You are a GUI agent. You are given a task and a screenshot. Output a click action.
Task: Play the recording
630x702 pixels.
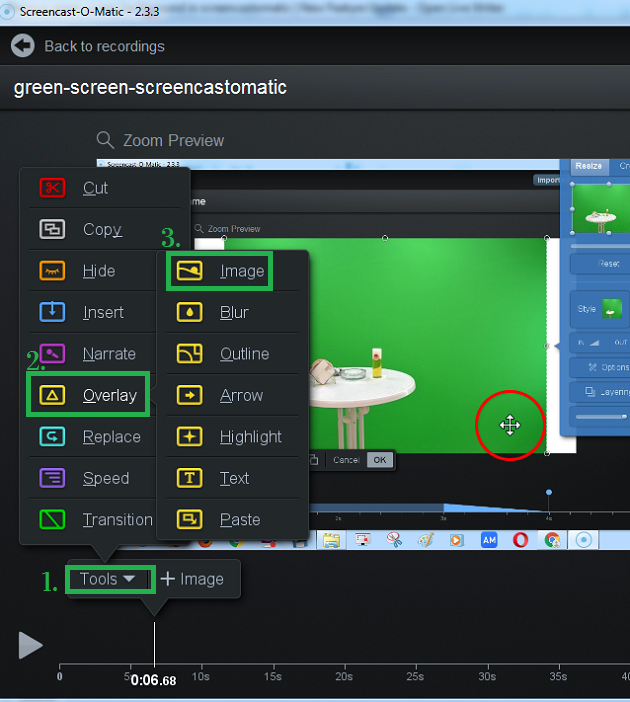pyautogui.click(x=30, y=646)
